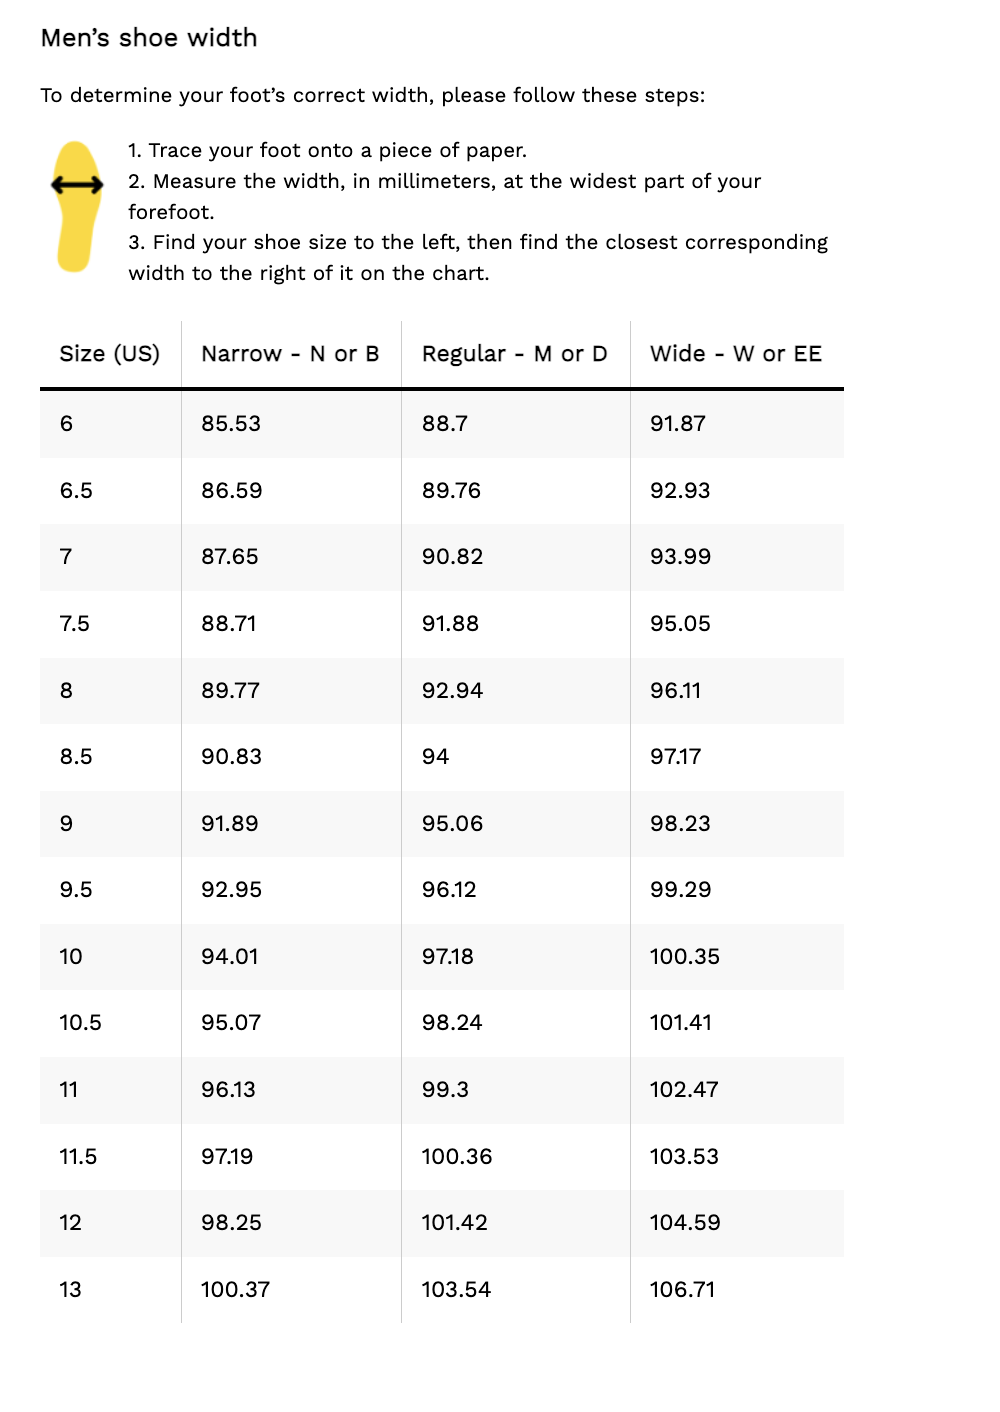
Task: Select the Wide - W or EE header
Action: point(735,354)
